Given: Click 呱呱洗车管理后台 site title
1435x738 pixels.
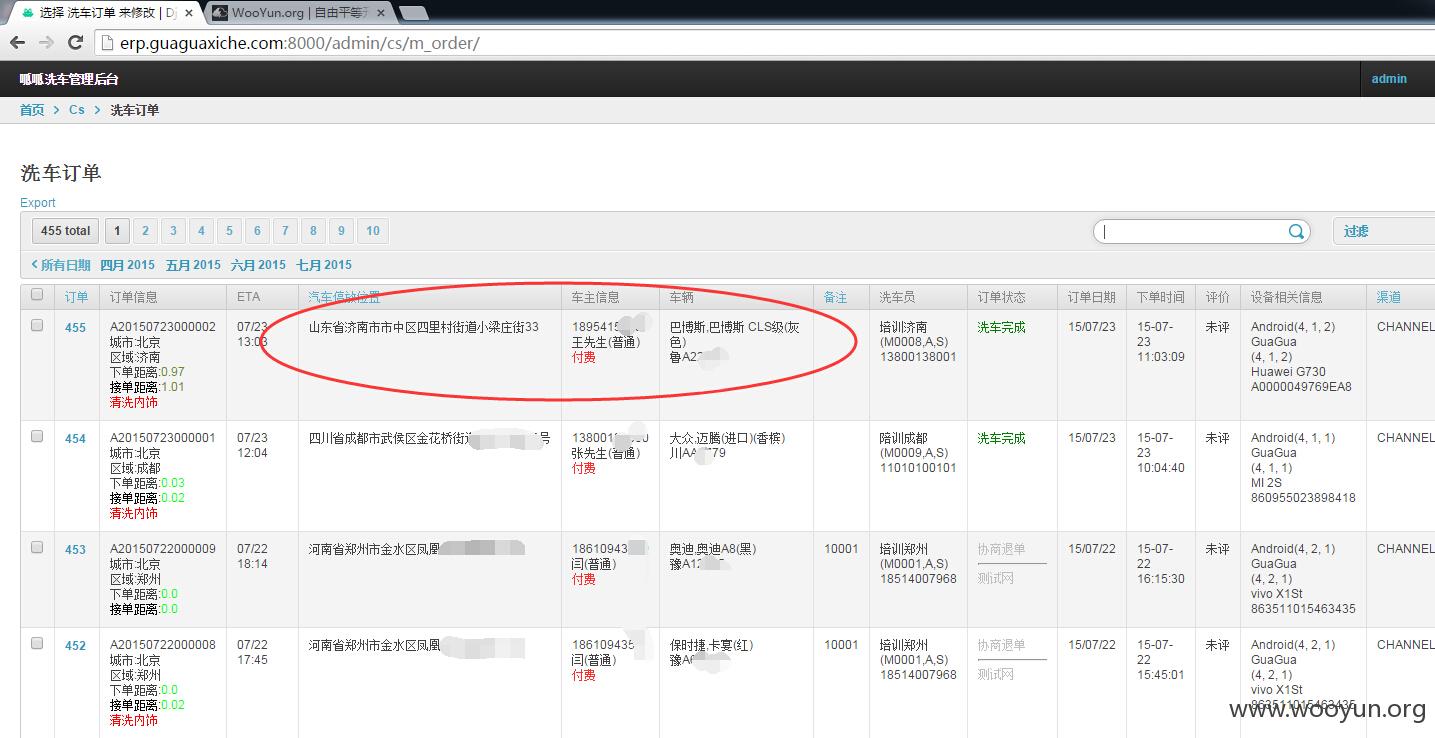Looking at the screenshot, I should coord(69,79).
